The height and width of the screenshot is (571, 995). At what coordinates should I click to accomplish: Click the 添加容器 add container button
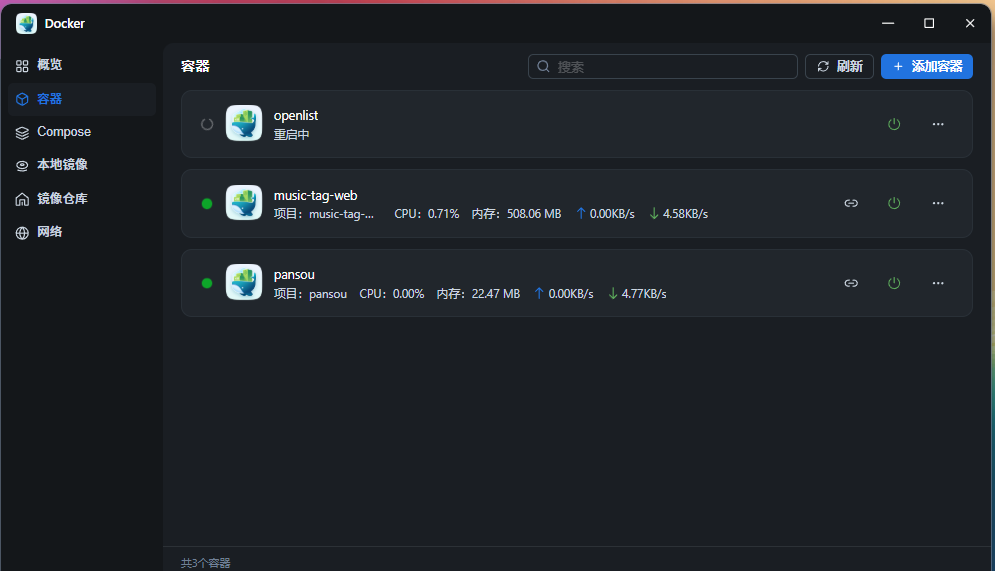pyautogui.click(x=926, y=67)
